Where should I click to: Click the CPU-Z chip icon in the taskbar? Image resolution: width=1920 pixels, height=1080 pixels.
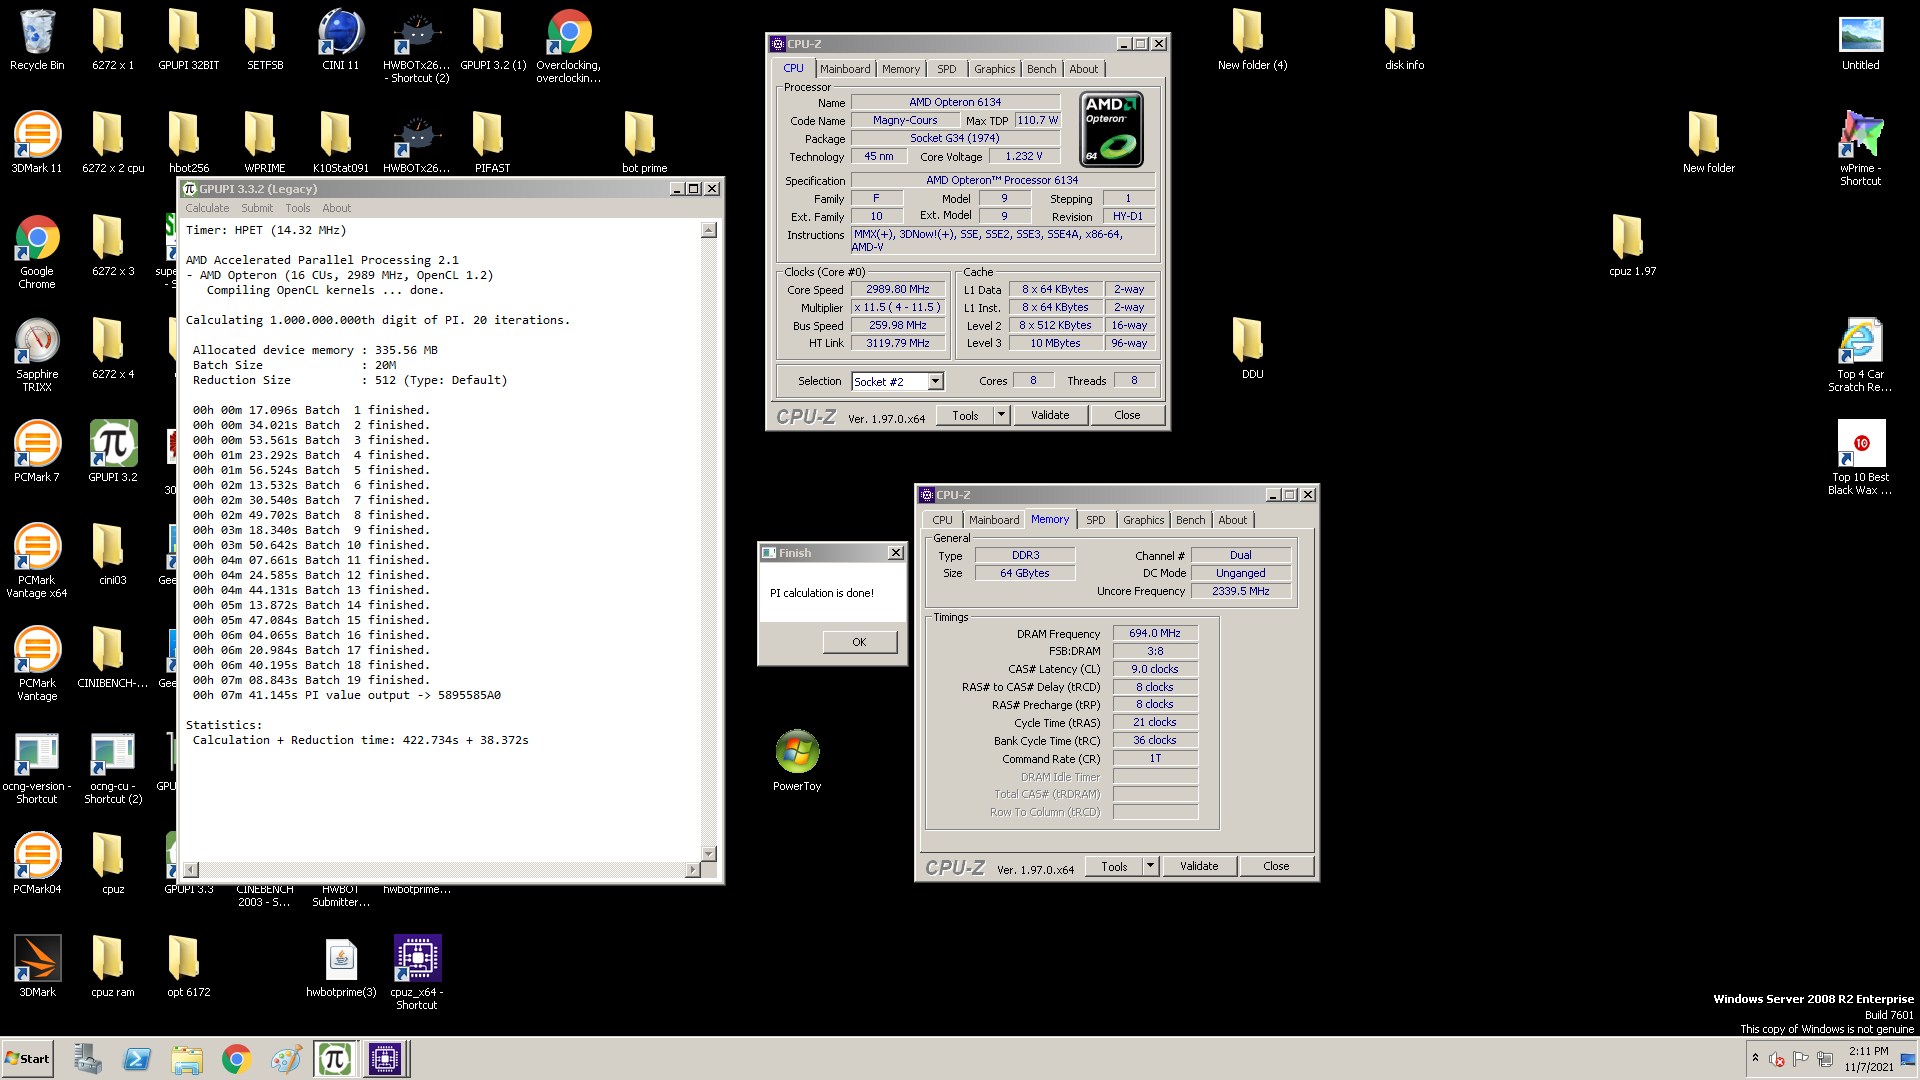385,1058
